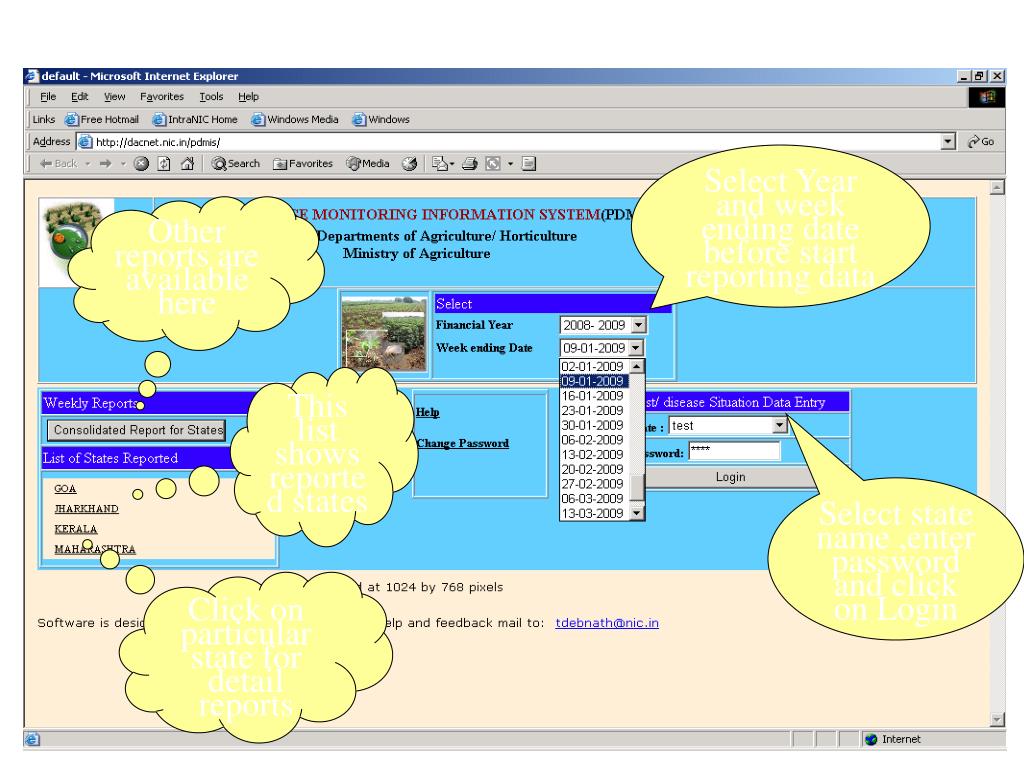
Task: Select 30-01-2009 from date list
Action: [593, 425]
